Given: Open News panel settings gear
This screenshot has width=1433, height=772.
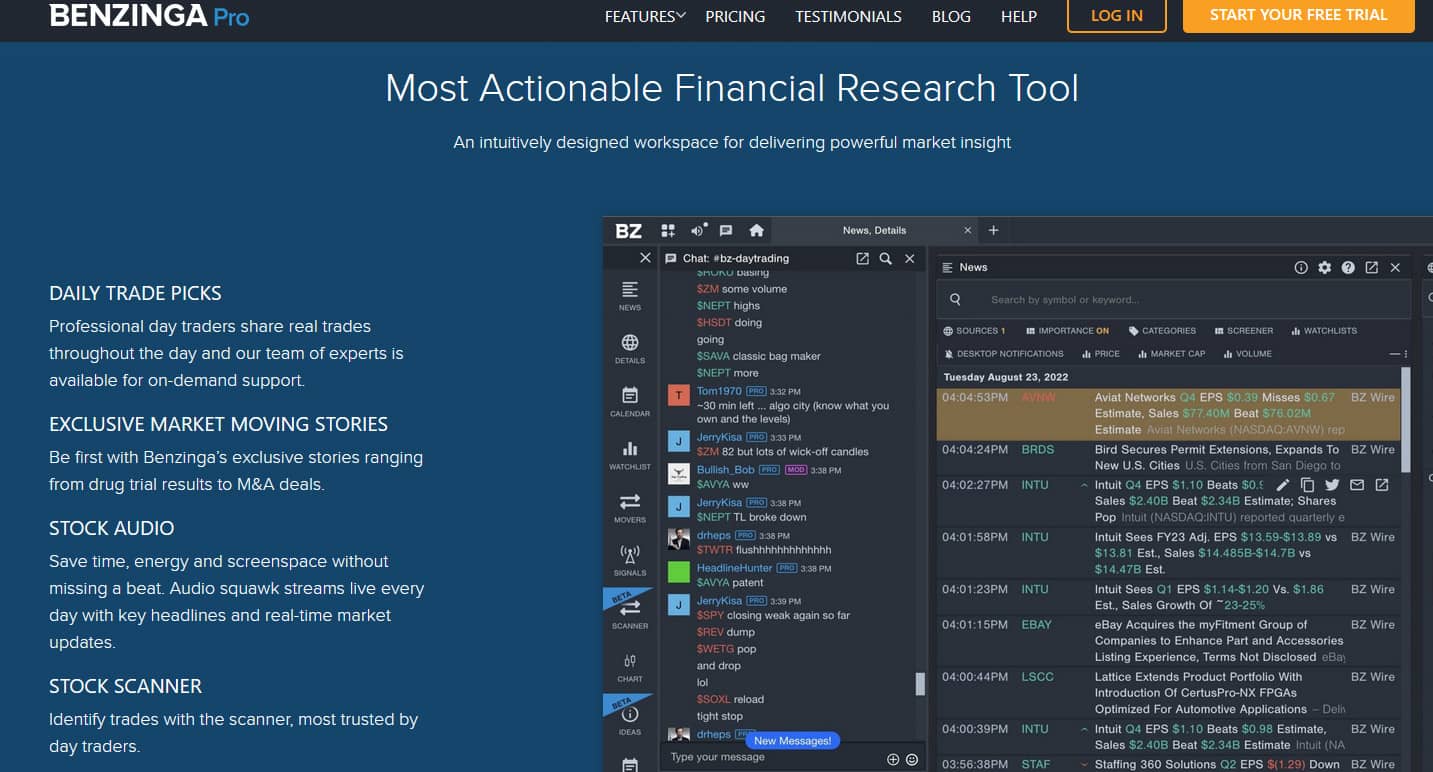Looking at the screenshot, I should click(x=1325, y=267).
